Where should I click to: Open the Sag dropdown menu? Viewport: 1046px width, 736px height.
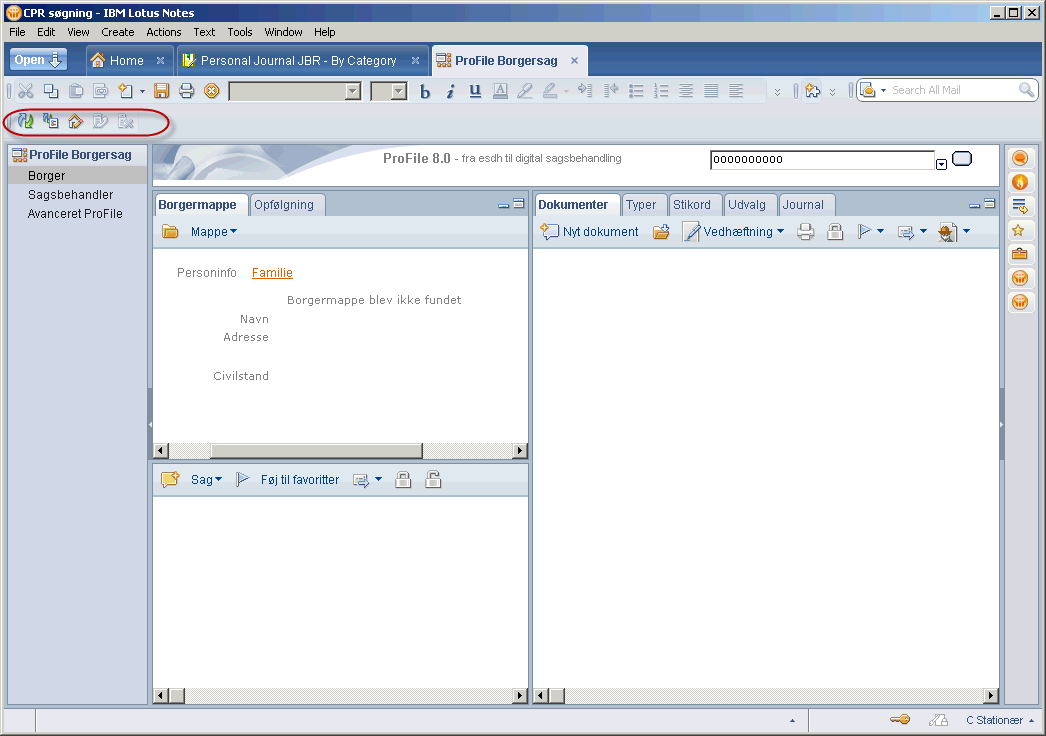coord(206,480)
